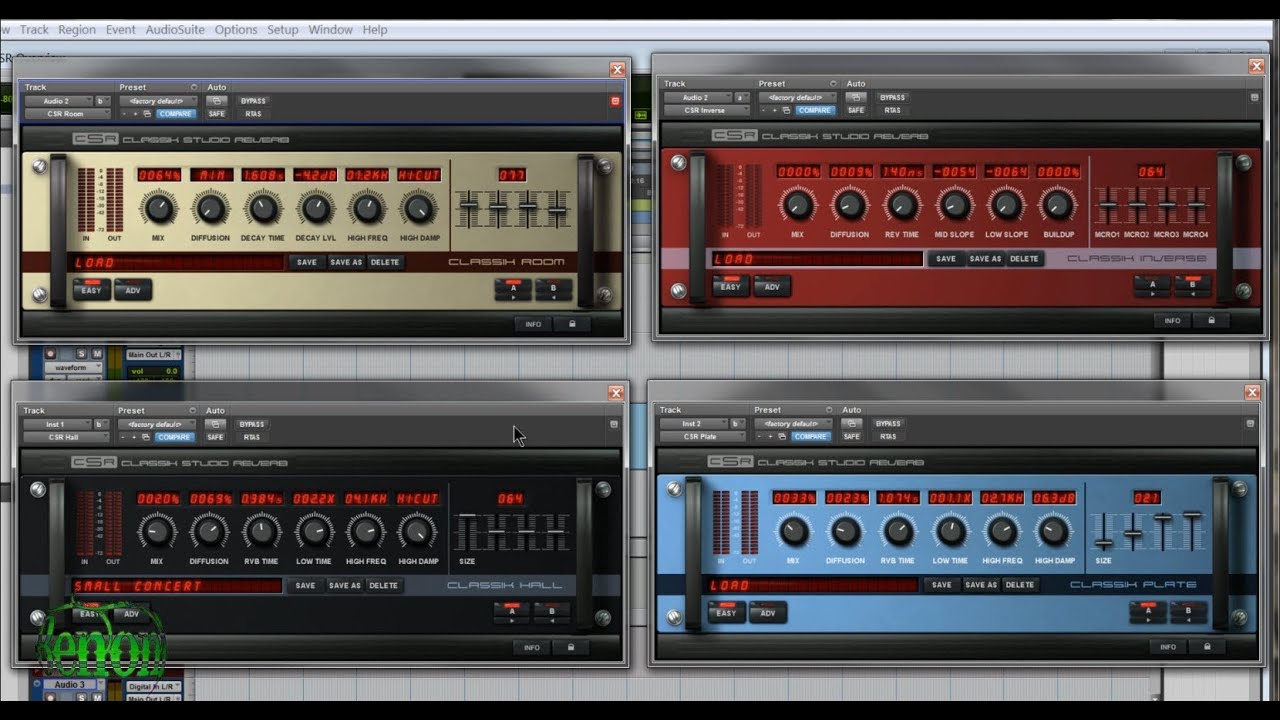The width and height of the screenshot is (1280, 720).
Task: Open the Setup menu
Action: pyautogui.click(x=283, y=30)
